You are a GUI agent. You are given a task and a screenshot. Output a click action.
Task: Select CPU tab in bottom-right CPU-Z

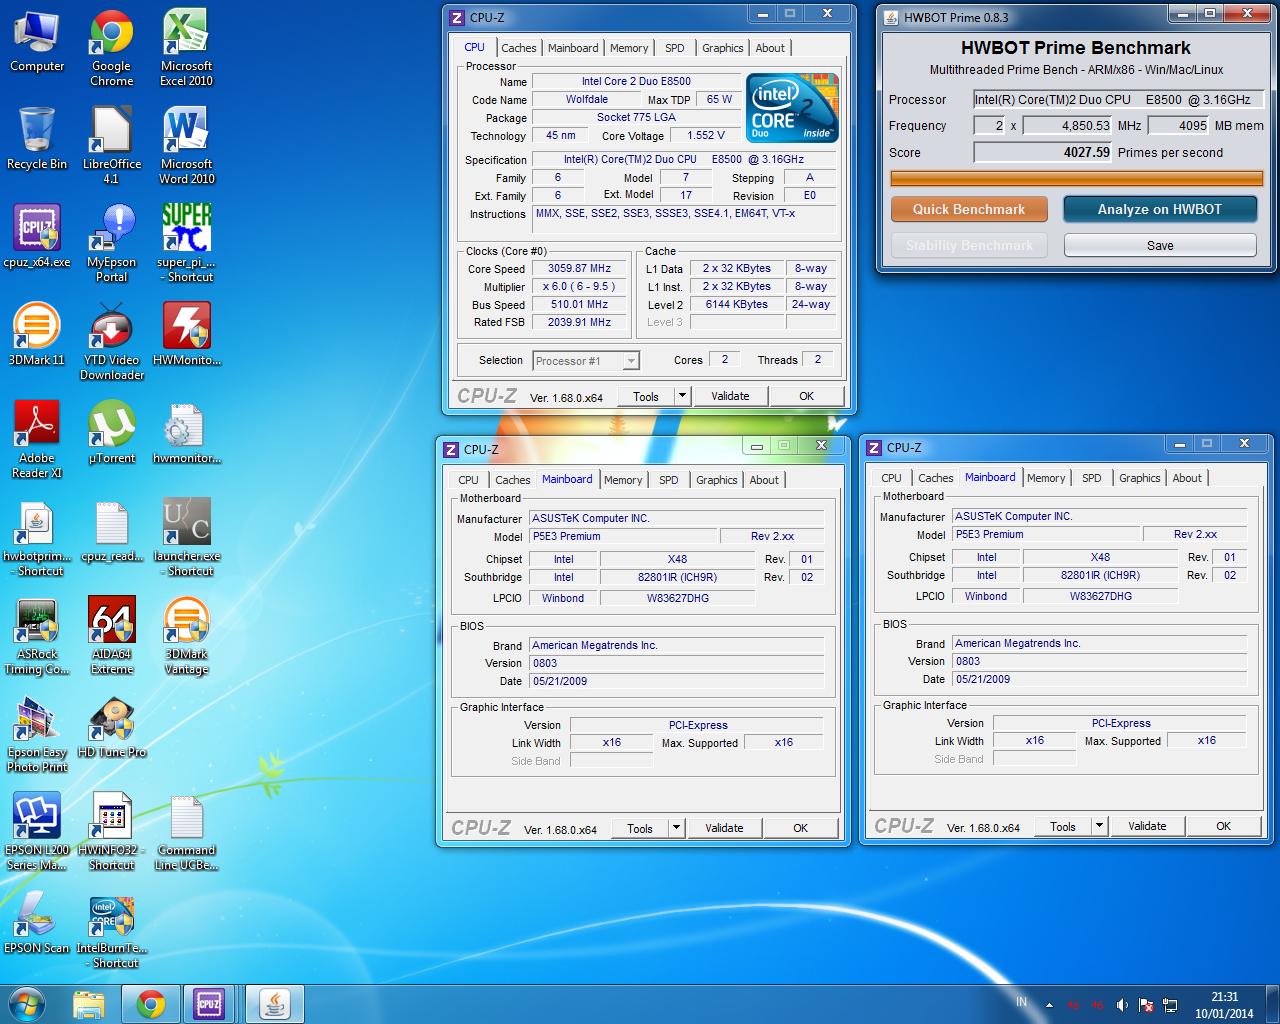click(x=891, y=478)
